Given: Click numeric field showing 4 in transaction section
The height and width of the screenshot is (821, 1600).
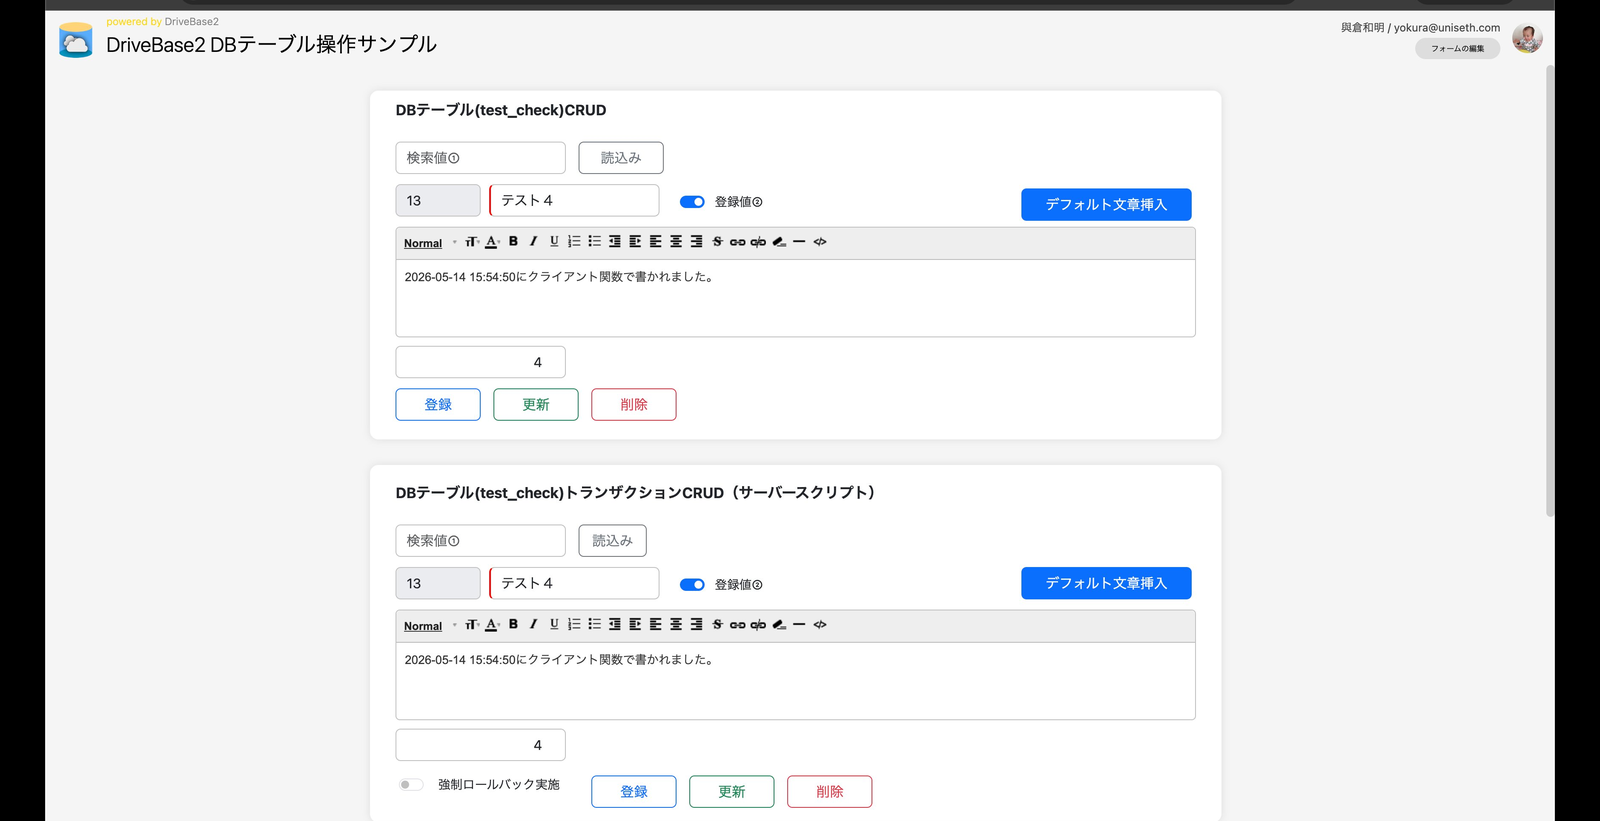Looking at the screenshot, I should 481,745.
